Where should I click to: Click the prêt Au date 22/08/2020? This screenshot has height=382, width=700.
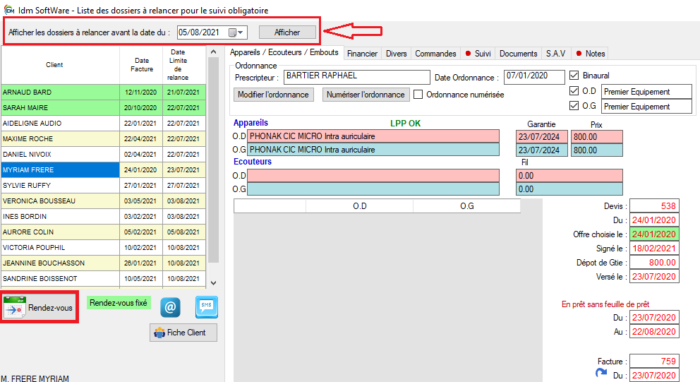pyautogui.click(x=654, y=332)
